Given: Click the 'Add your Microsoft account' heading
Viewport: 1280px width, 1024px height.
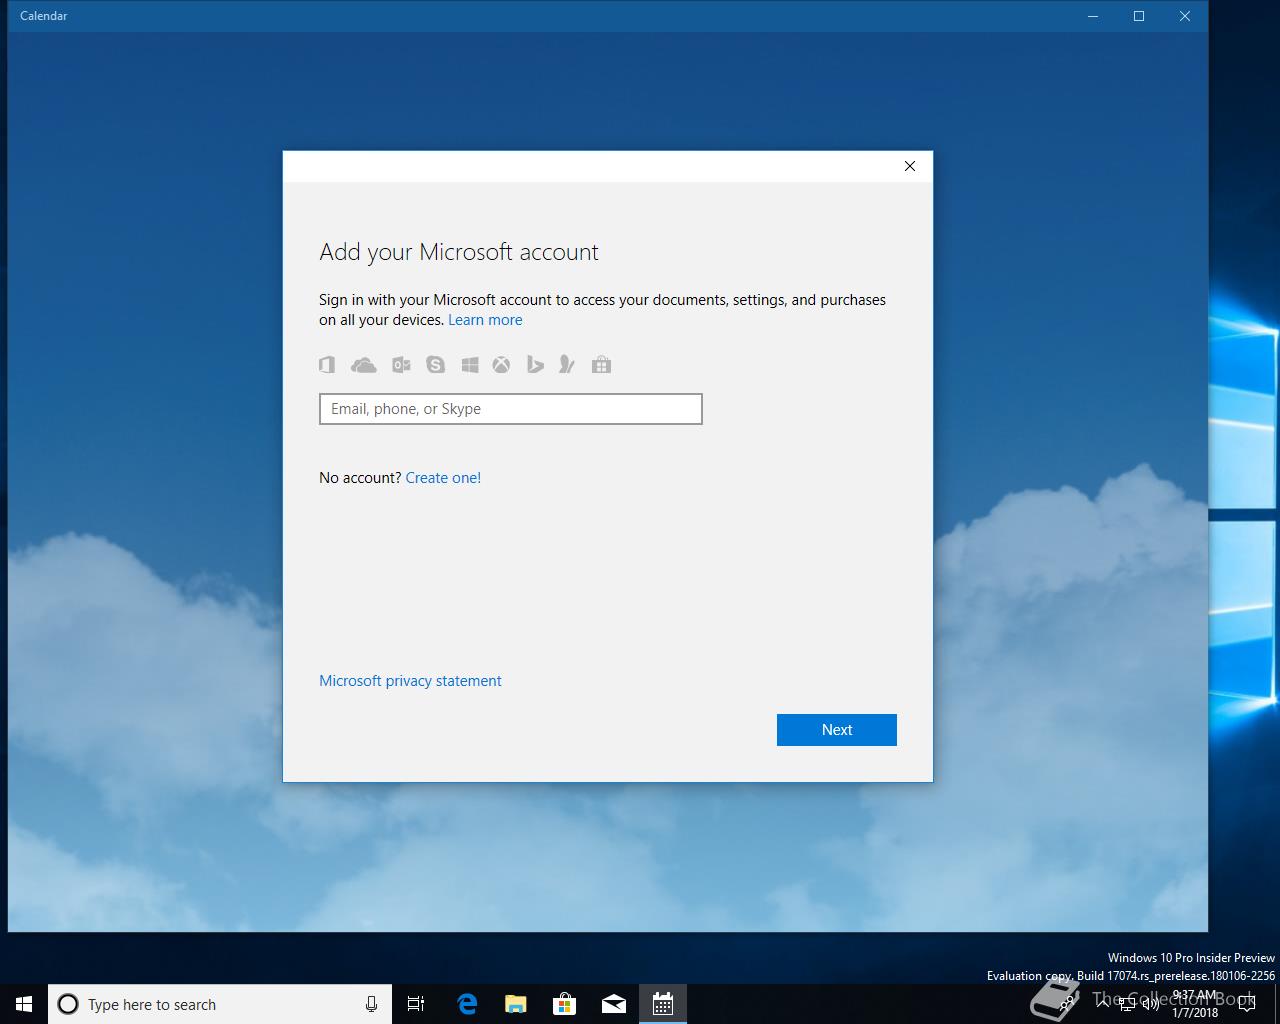Looking at the screenshot, I should [459, 252].
